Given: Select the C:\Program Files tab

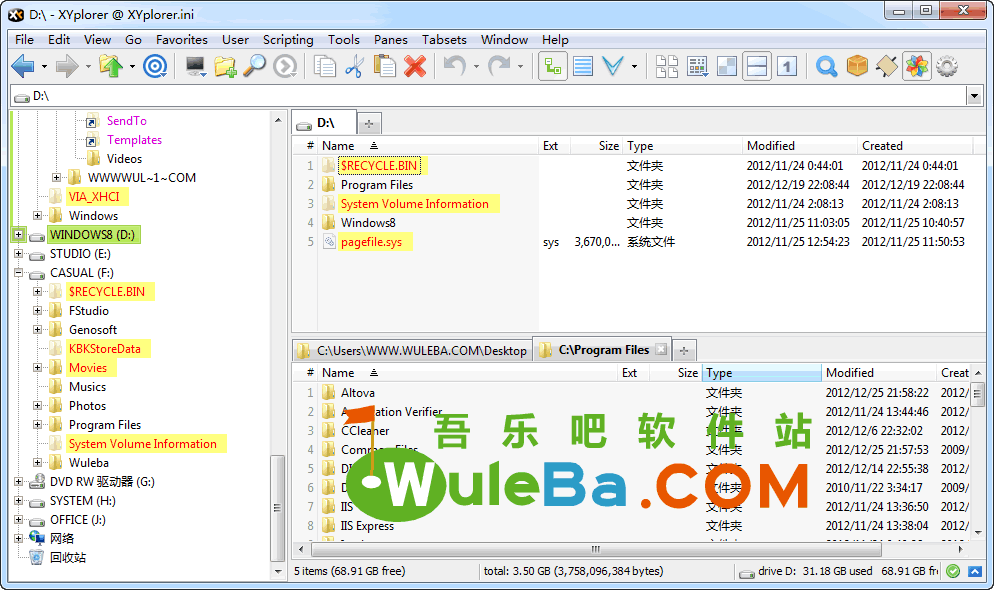Looking at the screenshot, I should click(x=603, y=350).
